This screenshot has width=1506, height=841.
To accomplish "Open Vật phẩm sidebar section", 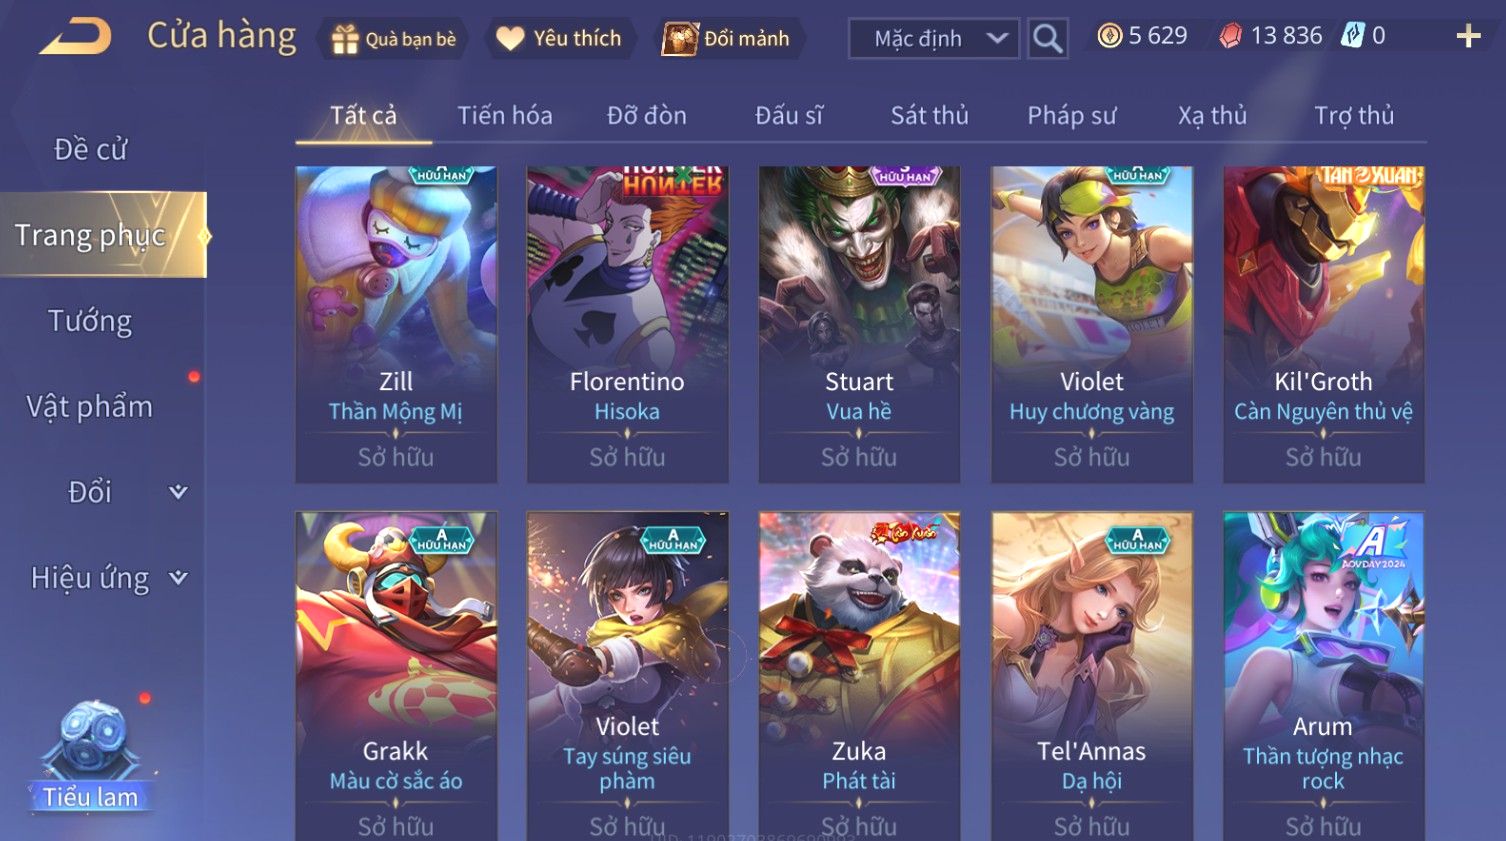I will click(x=90, y=407).
